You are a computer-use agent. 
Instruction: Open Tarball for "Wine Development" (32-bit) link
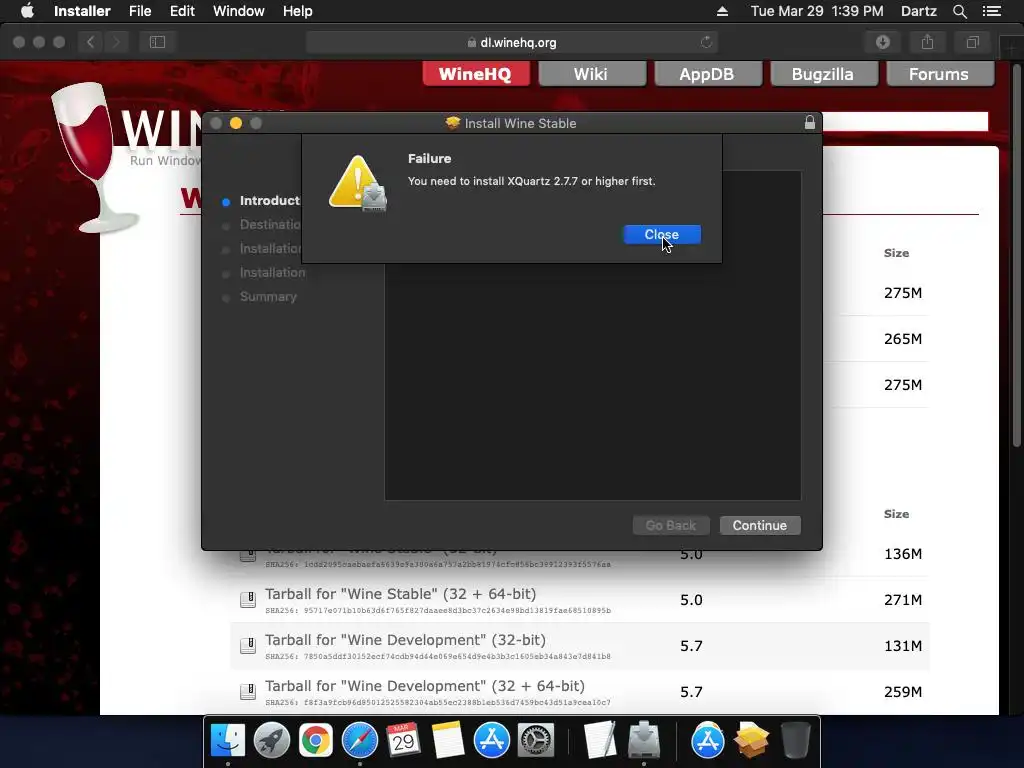click(x=405, y=640)
